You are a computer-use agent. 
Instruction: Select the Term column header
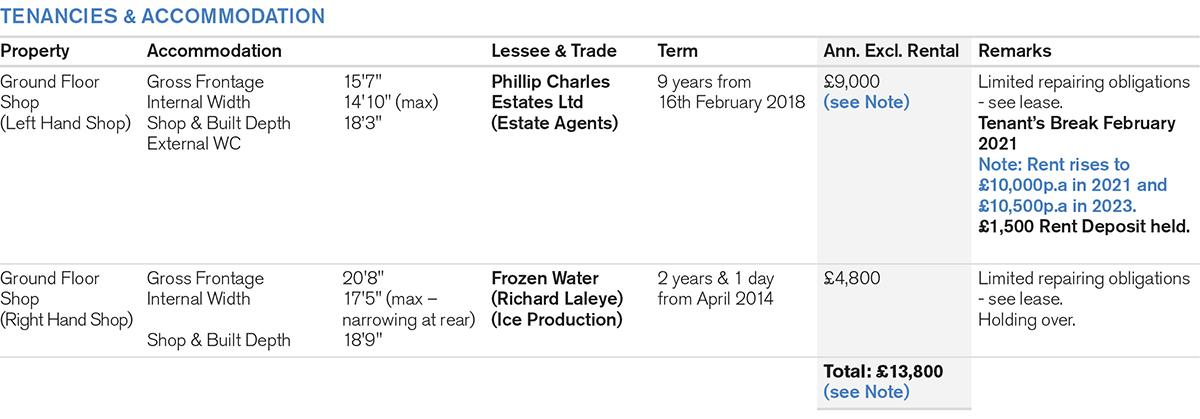click(678, 51)
